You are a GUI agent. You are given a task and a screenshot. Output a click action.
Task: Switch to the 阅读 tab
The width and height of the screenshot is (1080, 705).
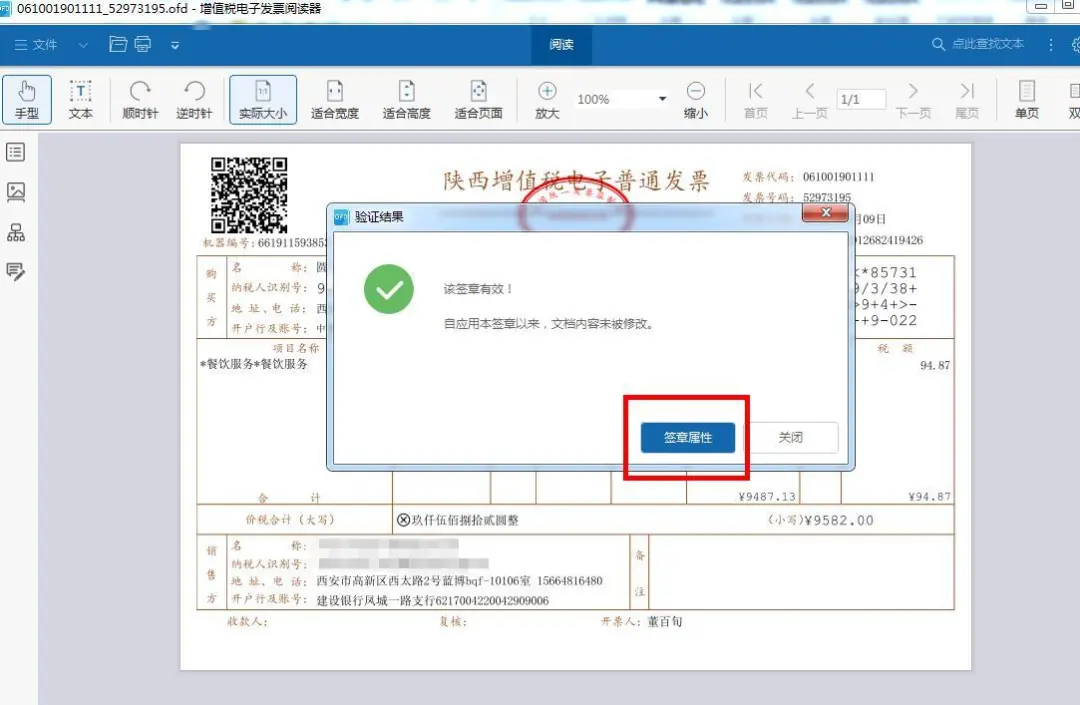point(561,45)
